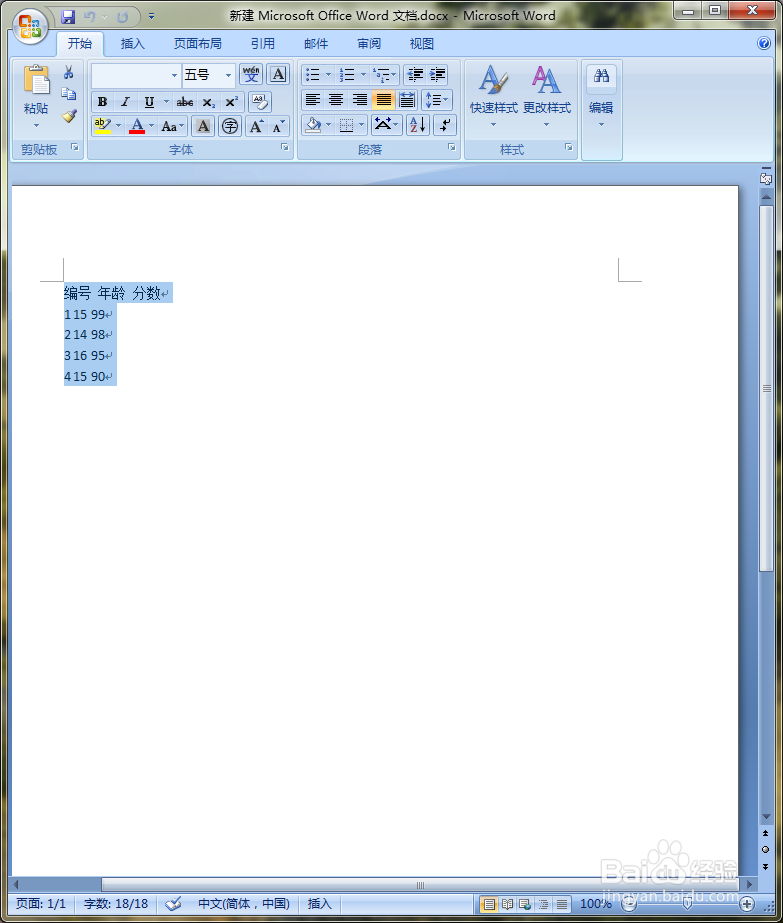Grow font size icon
The image size is (783, 923).
pyautogui.click(x=257, y=126)
